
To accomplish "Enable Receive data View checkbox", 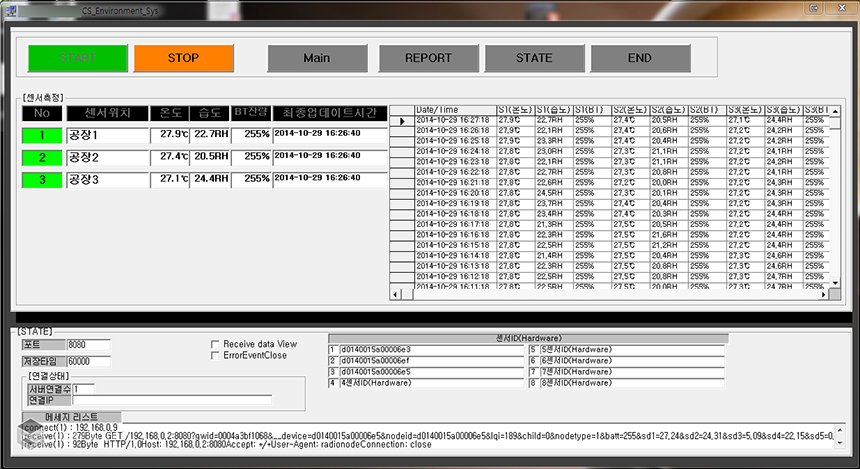I will (215, 344).
